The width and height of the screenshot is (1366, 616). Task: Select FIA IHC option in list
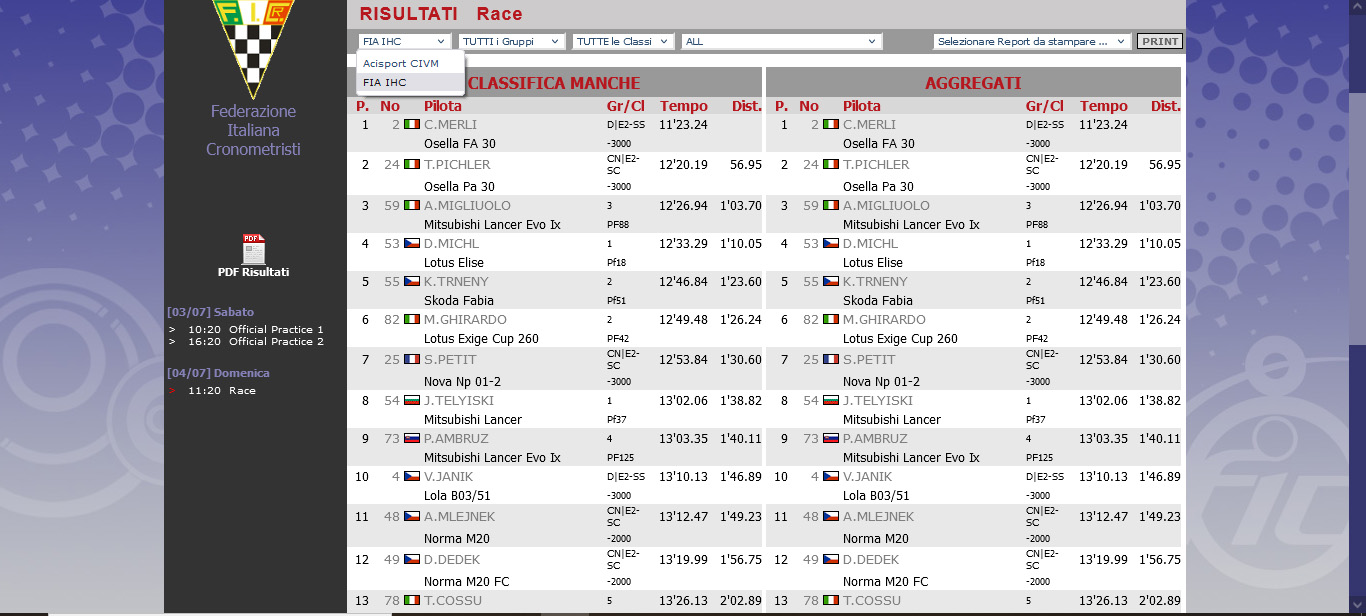click(411, 82)
